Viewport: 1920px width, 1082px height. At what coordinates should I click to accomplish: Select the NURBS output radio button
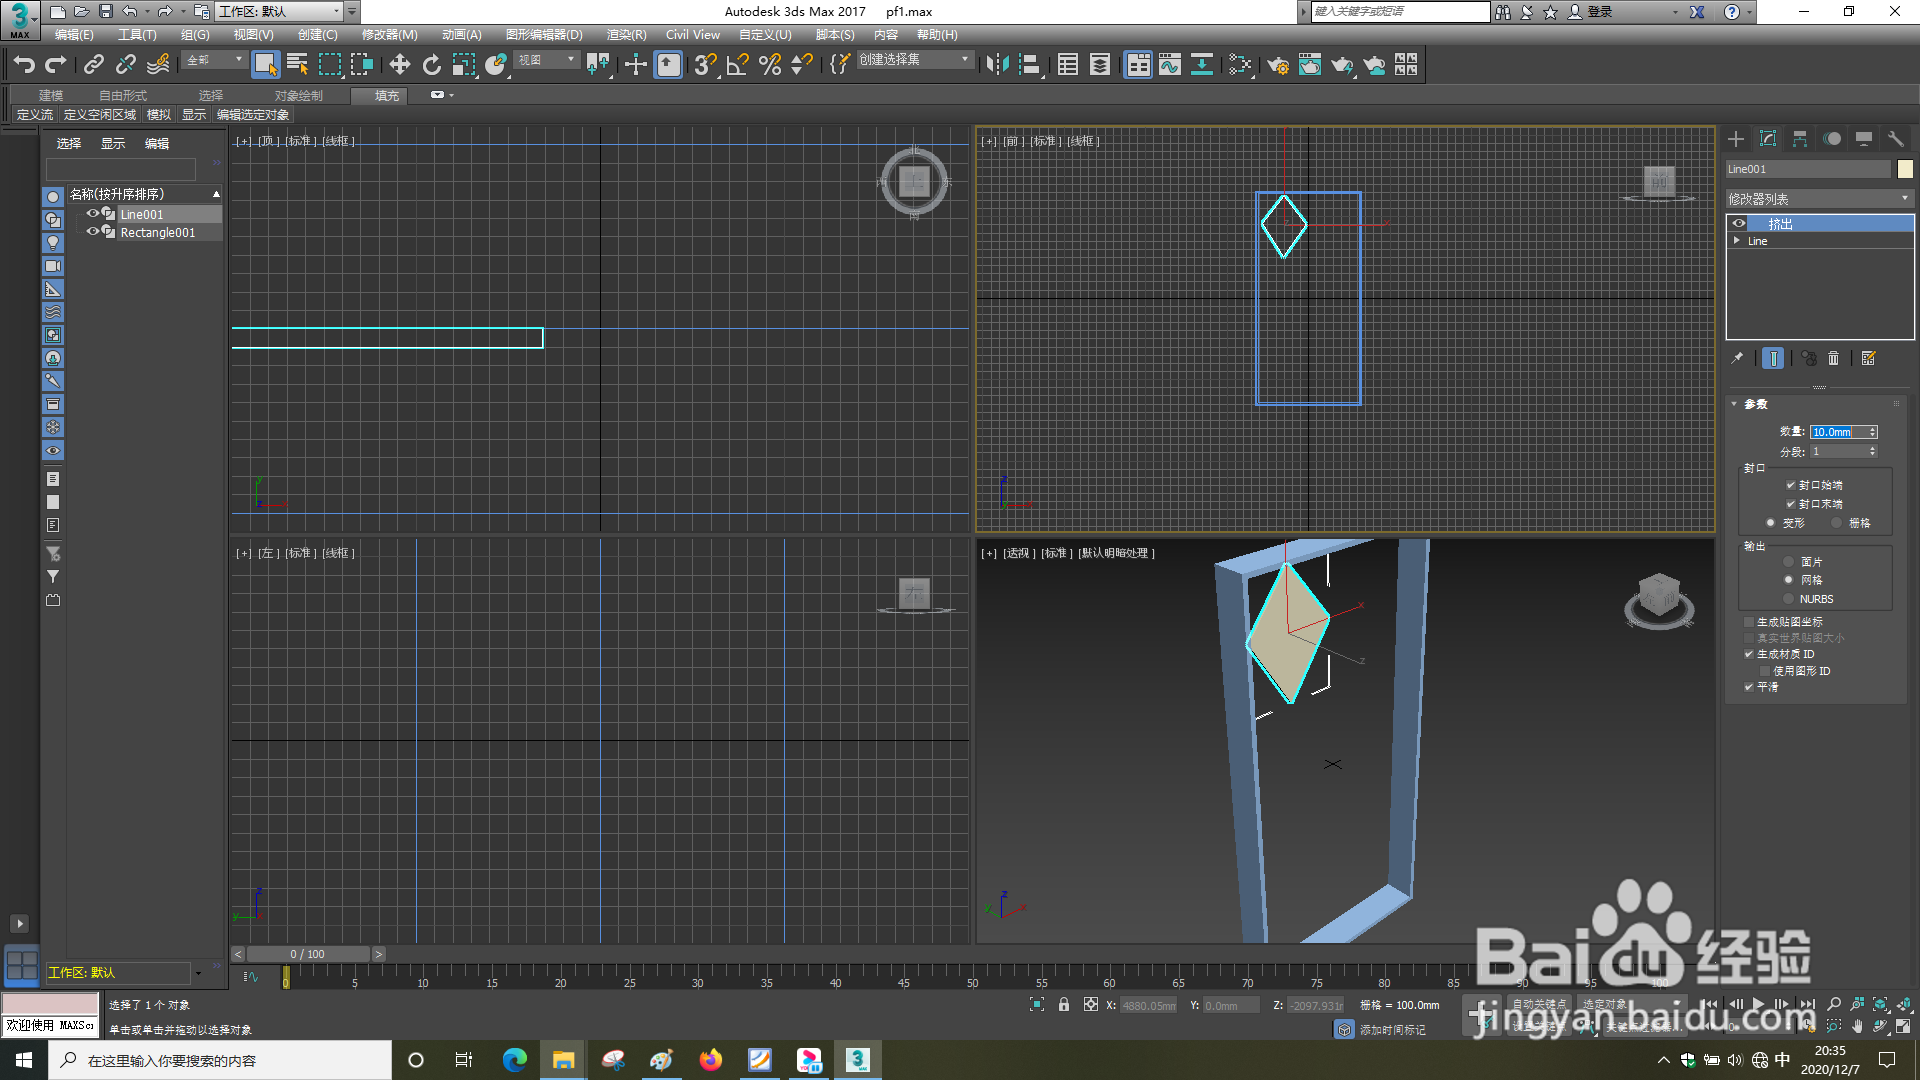pyautogui.click(x=1788, y=599)
